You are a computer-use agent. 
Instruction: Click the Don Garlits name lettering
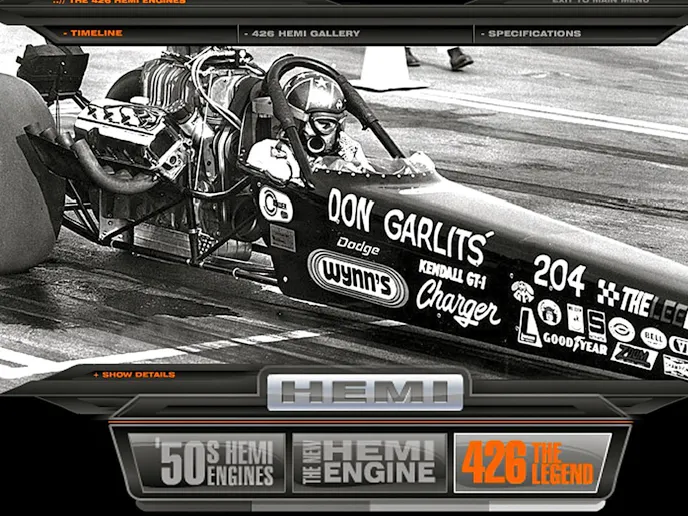coord(409,224)
